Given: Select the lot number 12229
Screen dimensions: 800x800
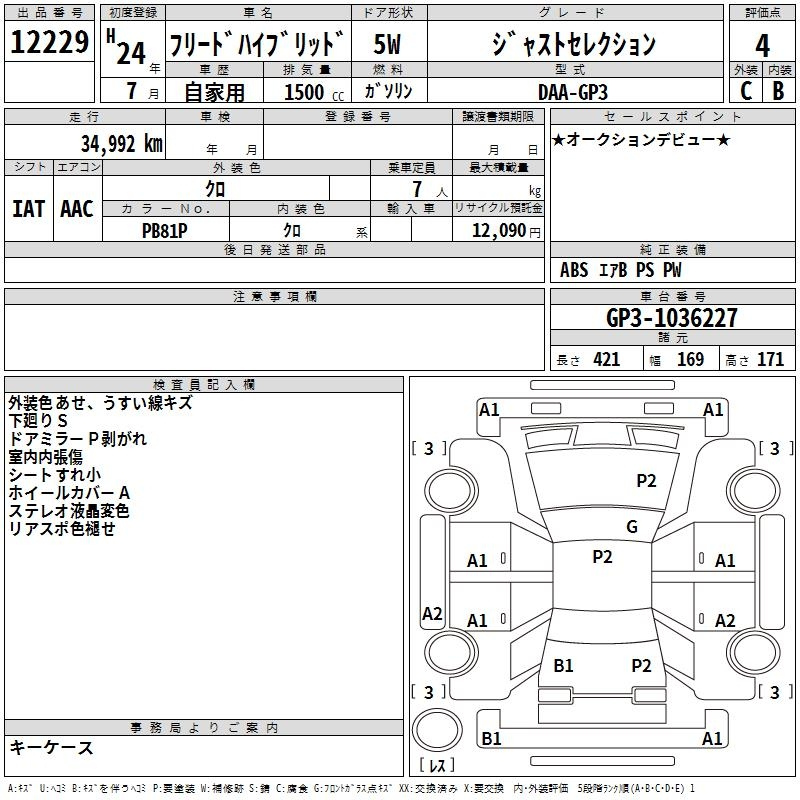Looking at the screenshot, I should click(x=49, y=42).
